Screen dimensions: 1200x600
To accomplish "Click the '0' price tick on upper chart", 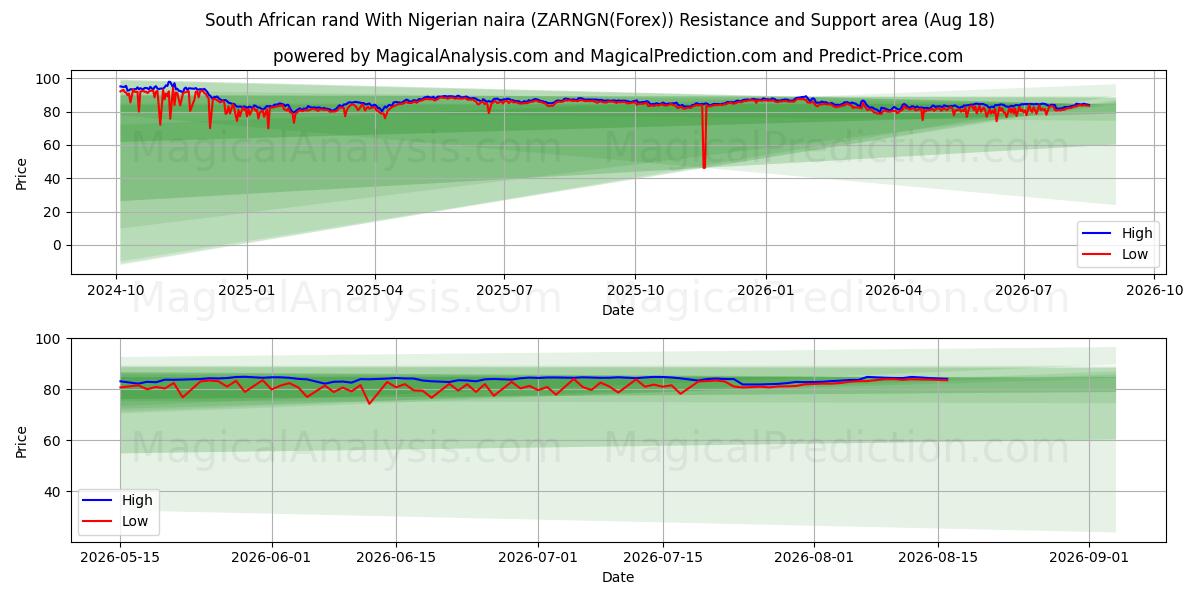I will [58, 245].
